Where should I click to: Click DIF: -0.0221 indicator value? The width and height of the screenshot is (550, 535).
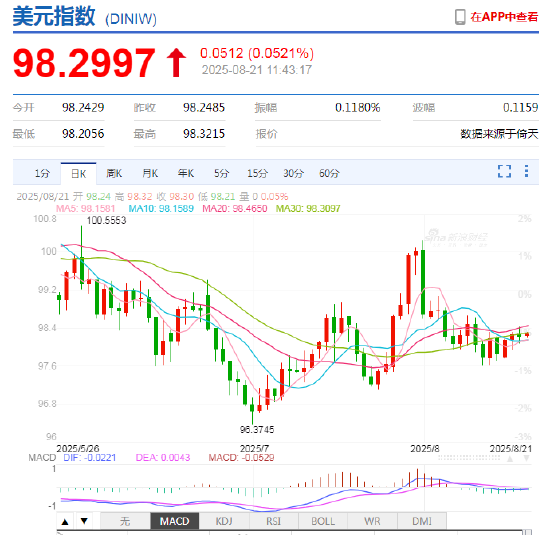click(89, 457)
